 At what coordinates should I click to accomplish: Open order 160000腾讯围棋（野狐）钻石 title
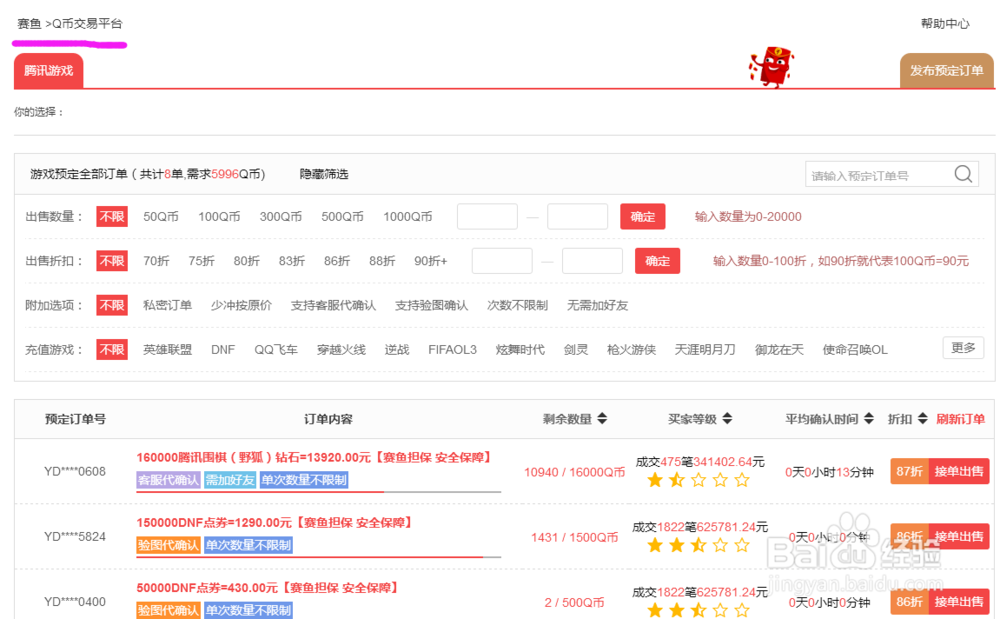pos(314,457)
